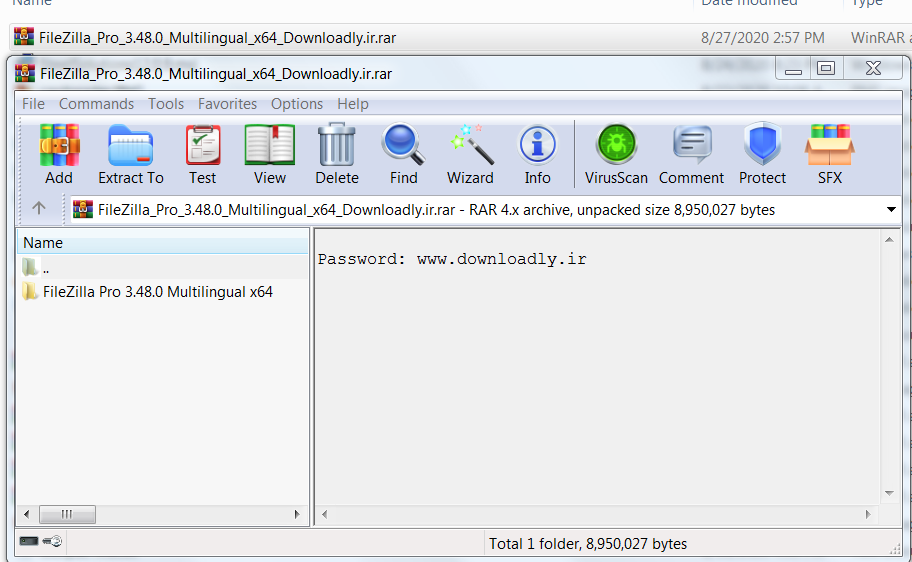Close the WinRAR window

873,69
